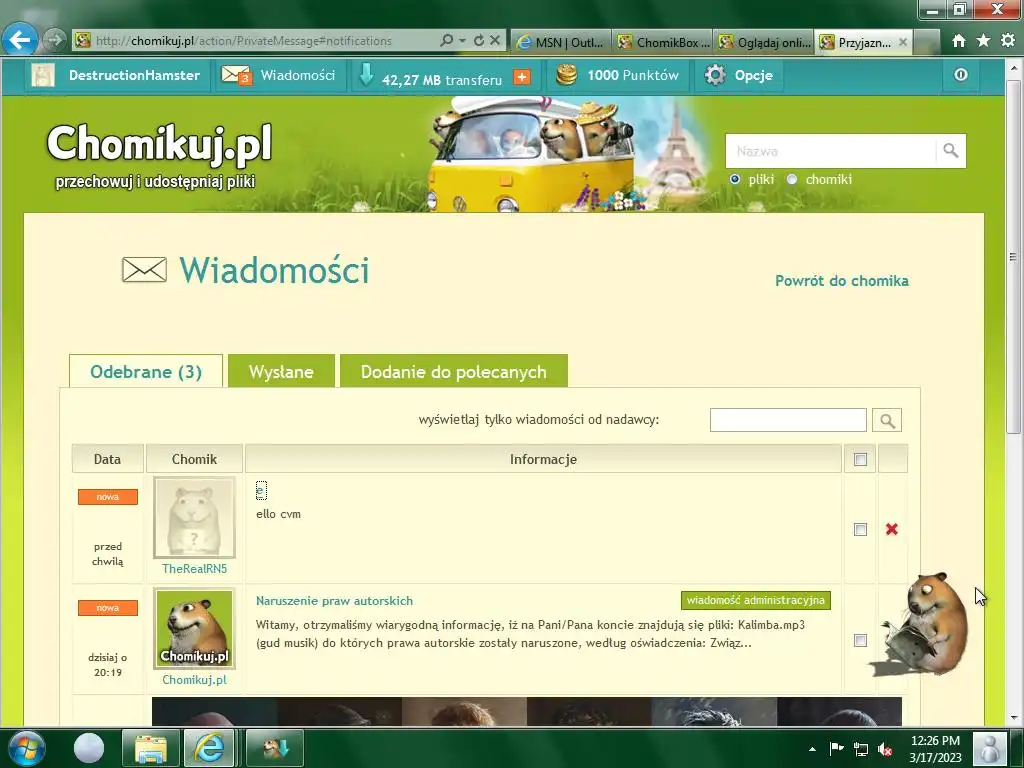This screenshot has width=1024, height=768.
Task: Select the chomiki radio button
Action: coord(792,179)
